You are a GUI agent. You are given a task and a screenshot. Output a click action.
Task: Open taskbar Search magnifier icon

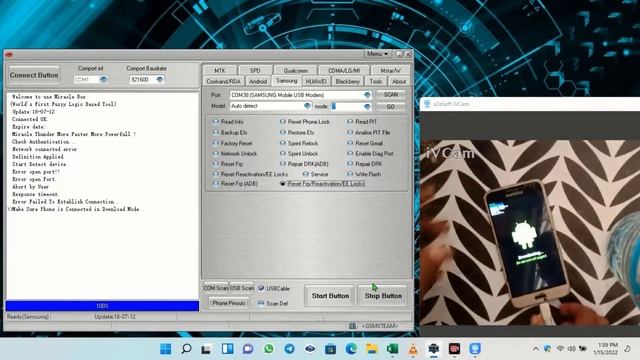(186, 349)
